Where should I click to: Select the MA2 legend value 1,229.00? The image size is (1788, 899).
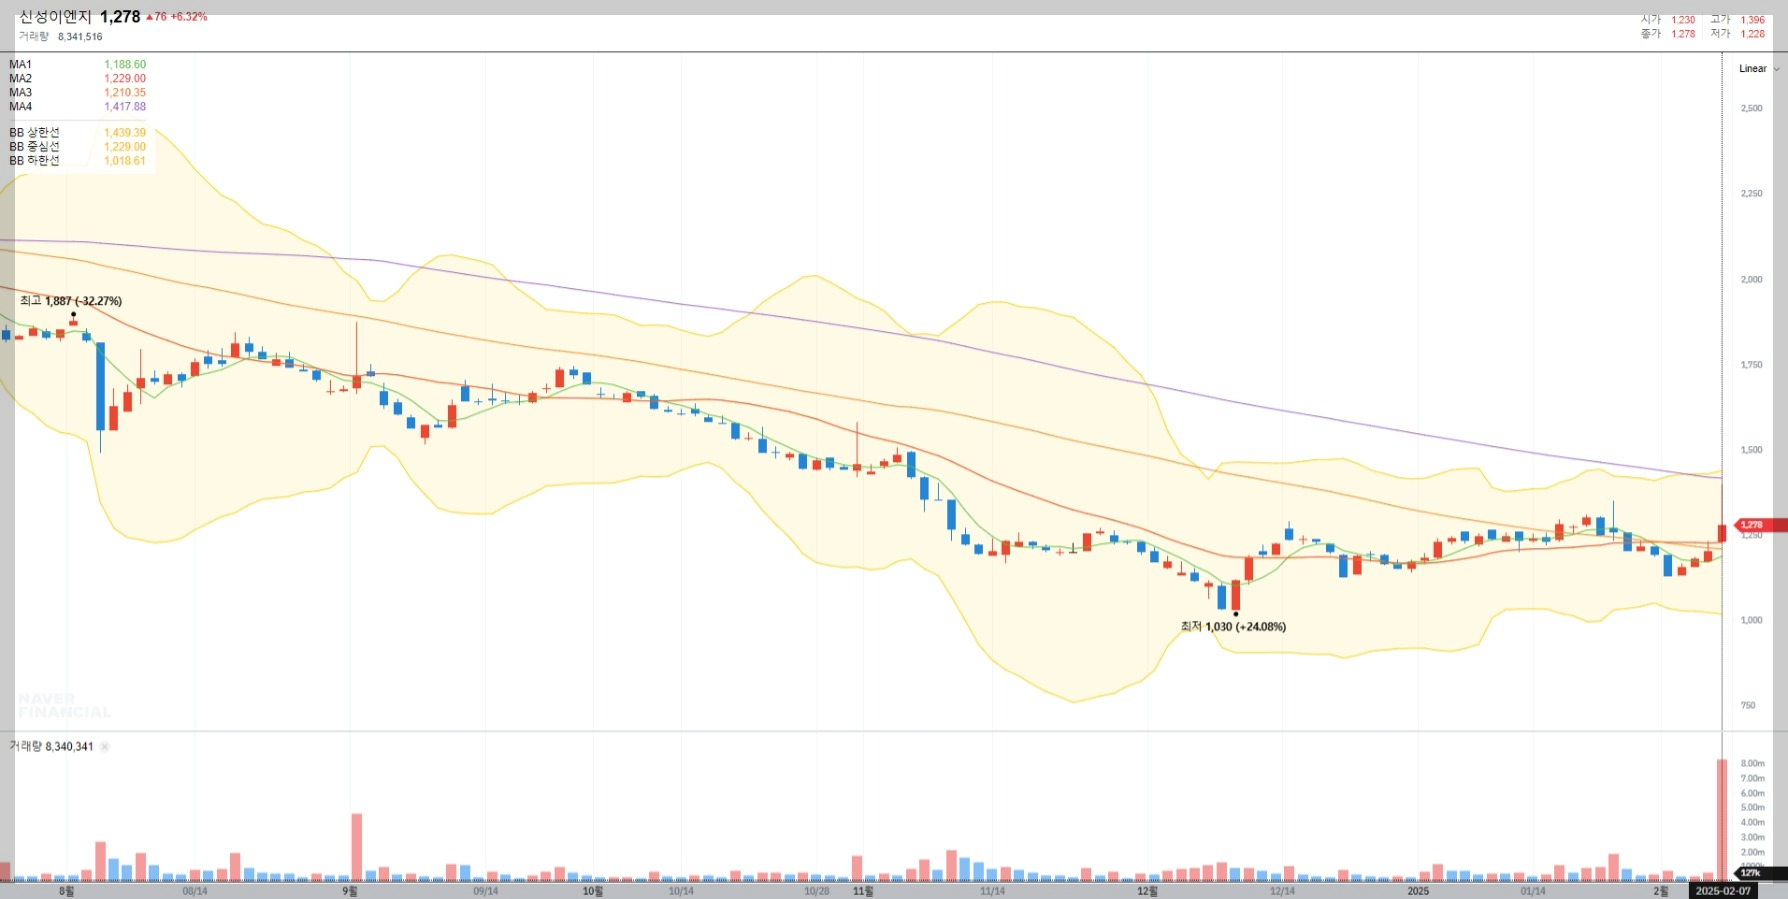(125, 79)
